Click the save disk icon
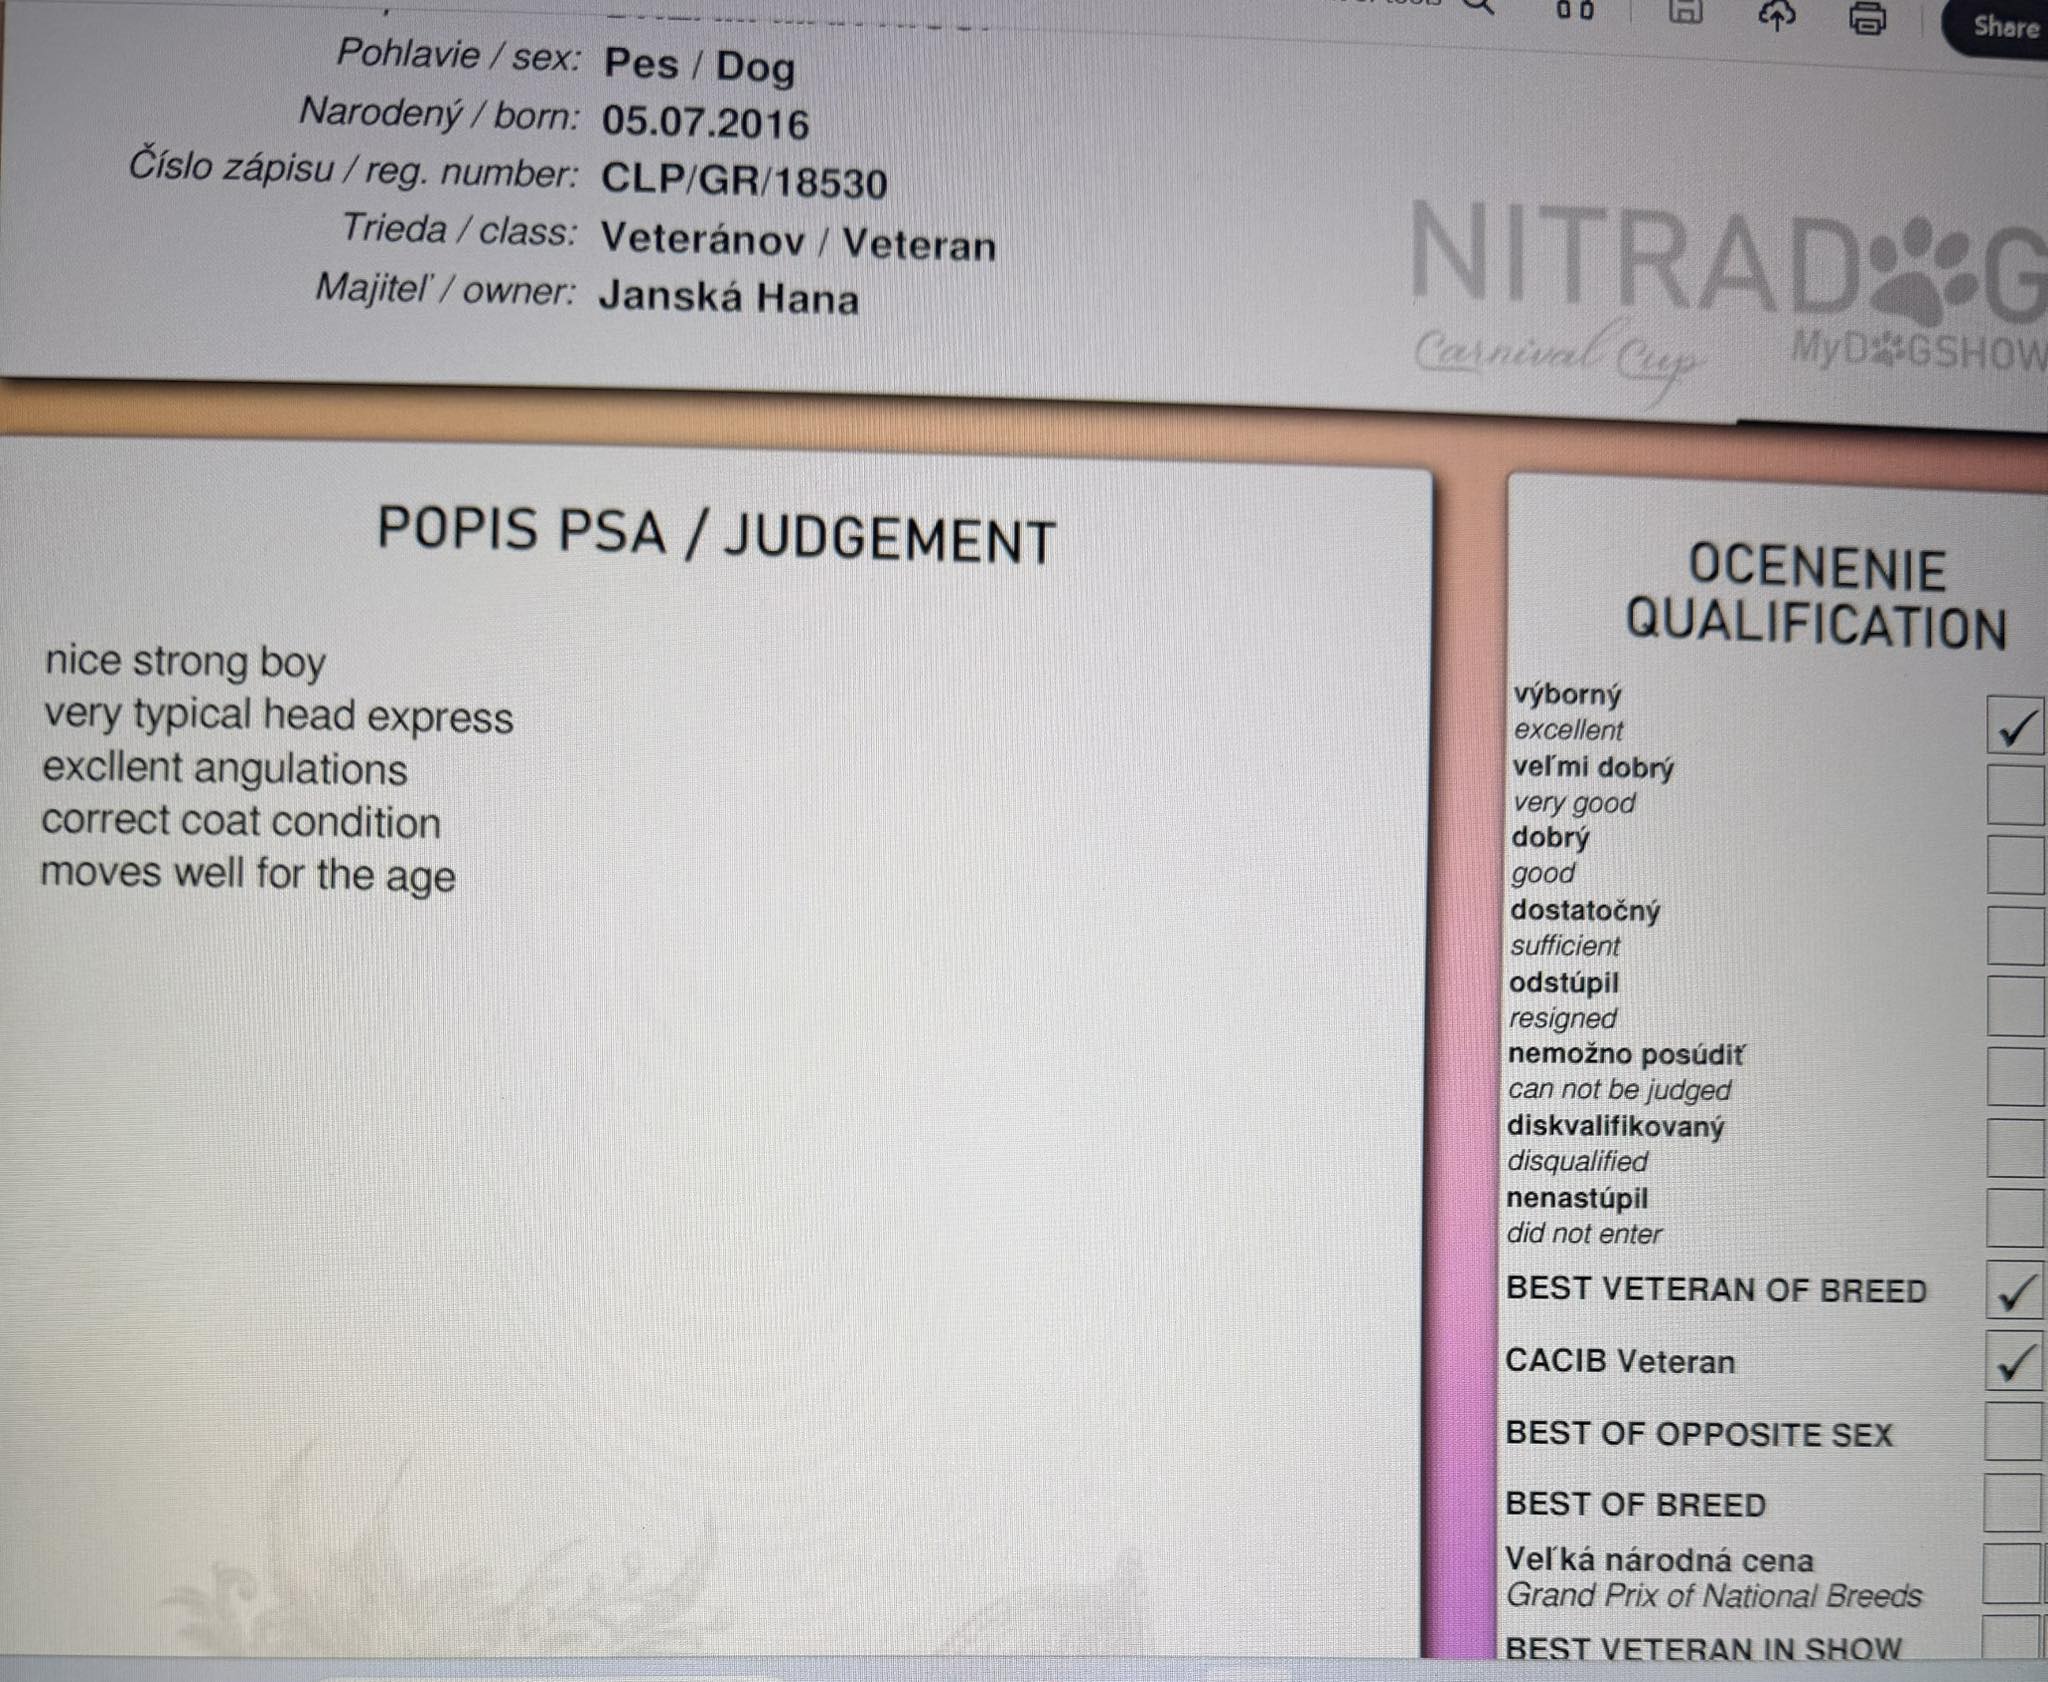 1686,12
